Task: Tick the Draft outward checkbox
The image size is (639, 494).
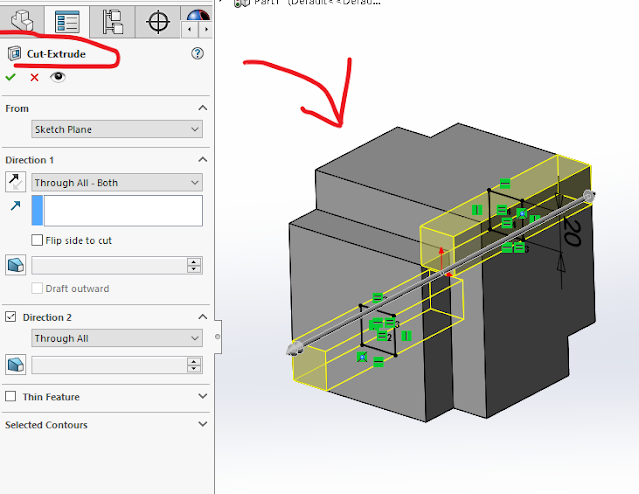Action: tap(37, 288)
